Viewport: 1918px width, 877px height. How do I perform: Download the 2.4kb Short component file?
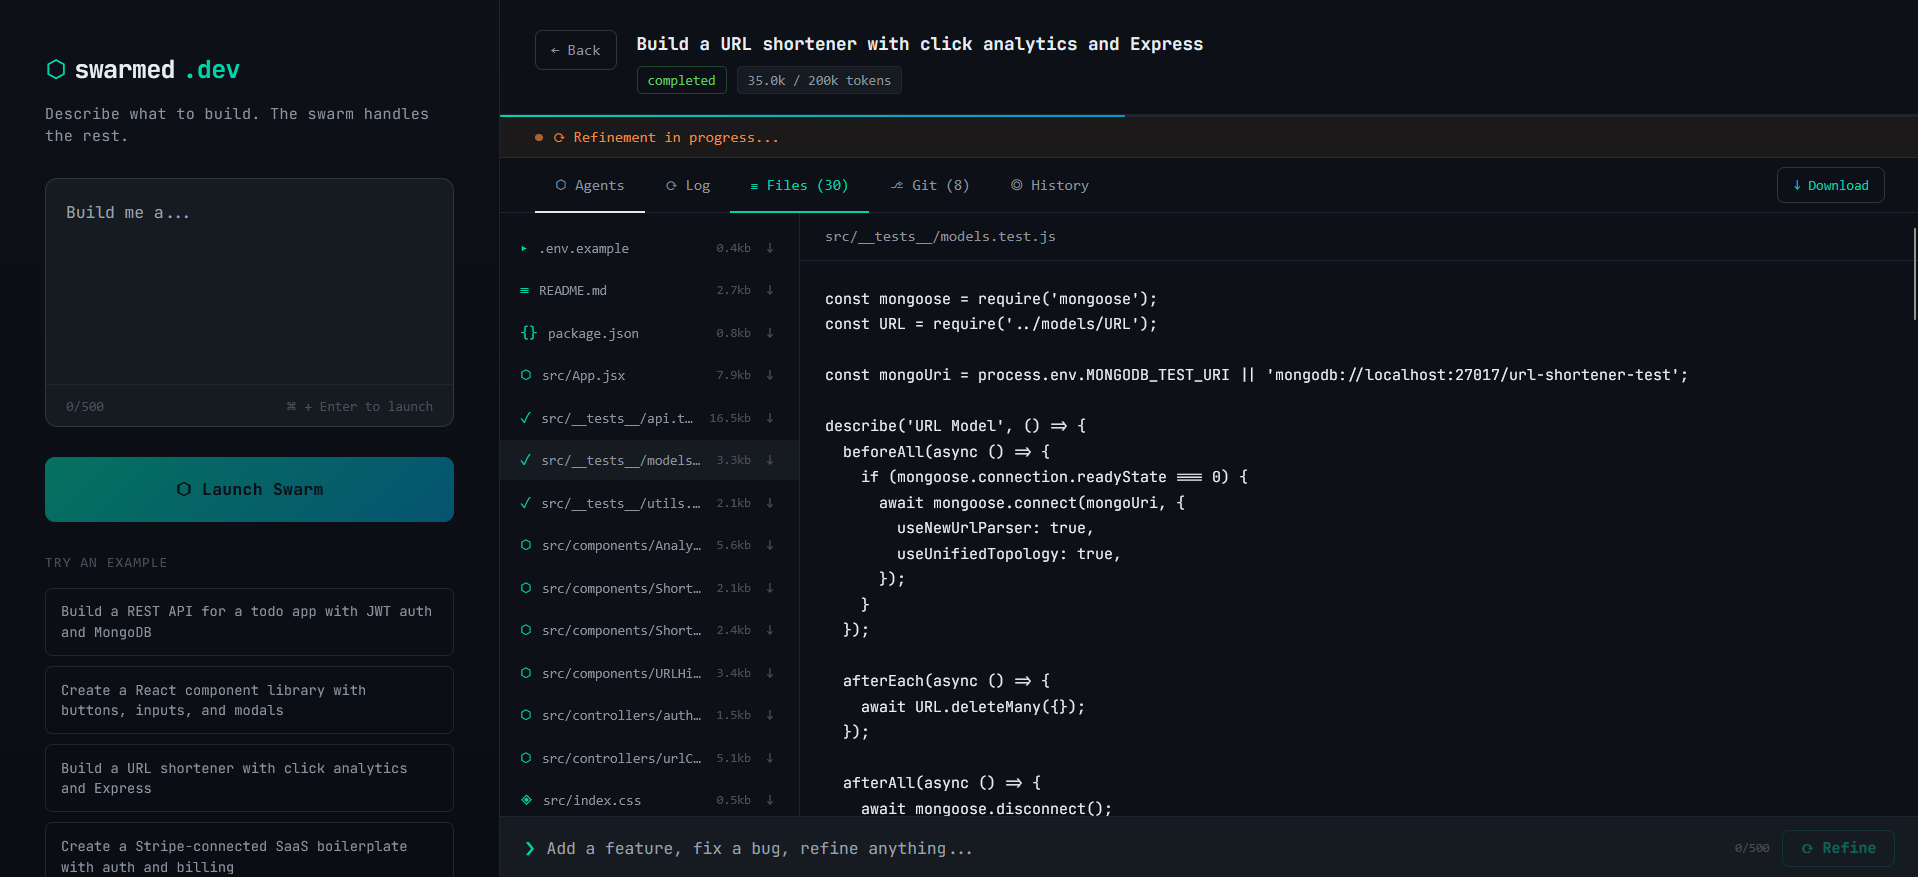770,630
